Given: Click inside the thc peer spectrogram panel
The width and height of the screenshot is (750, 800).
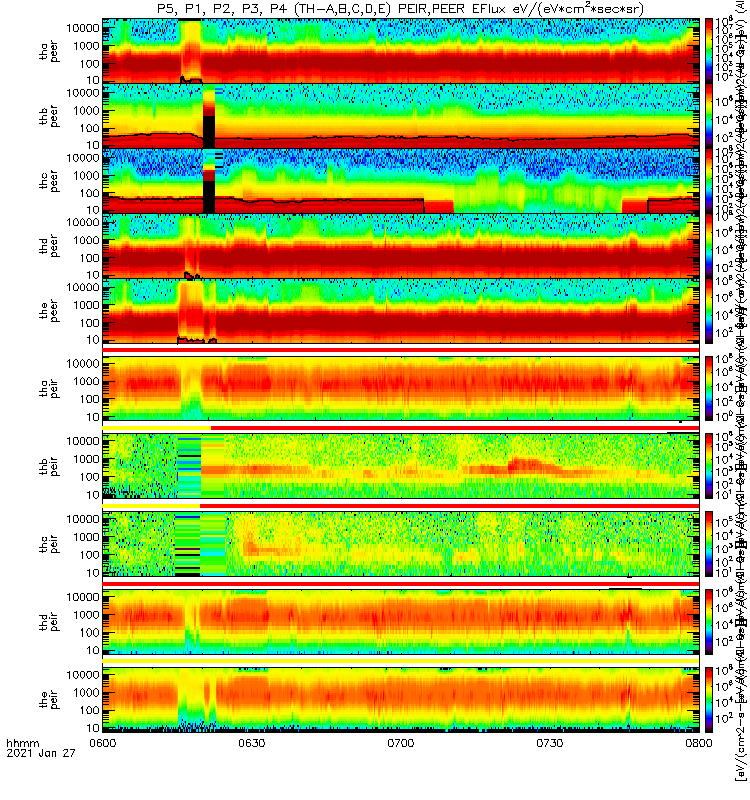Looking at the screenshot, I should pyautogui.click(x=401, y=181).
